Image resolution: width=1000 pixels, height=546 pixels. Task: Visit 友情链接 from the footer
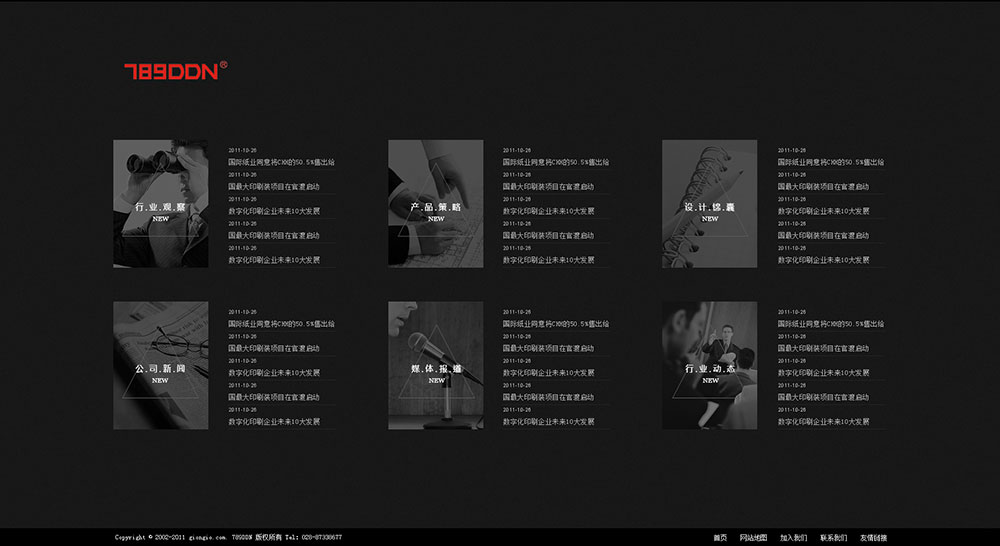(873, 538)
